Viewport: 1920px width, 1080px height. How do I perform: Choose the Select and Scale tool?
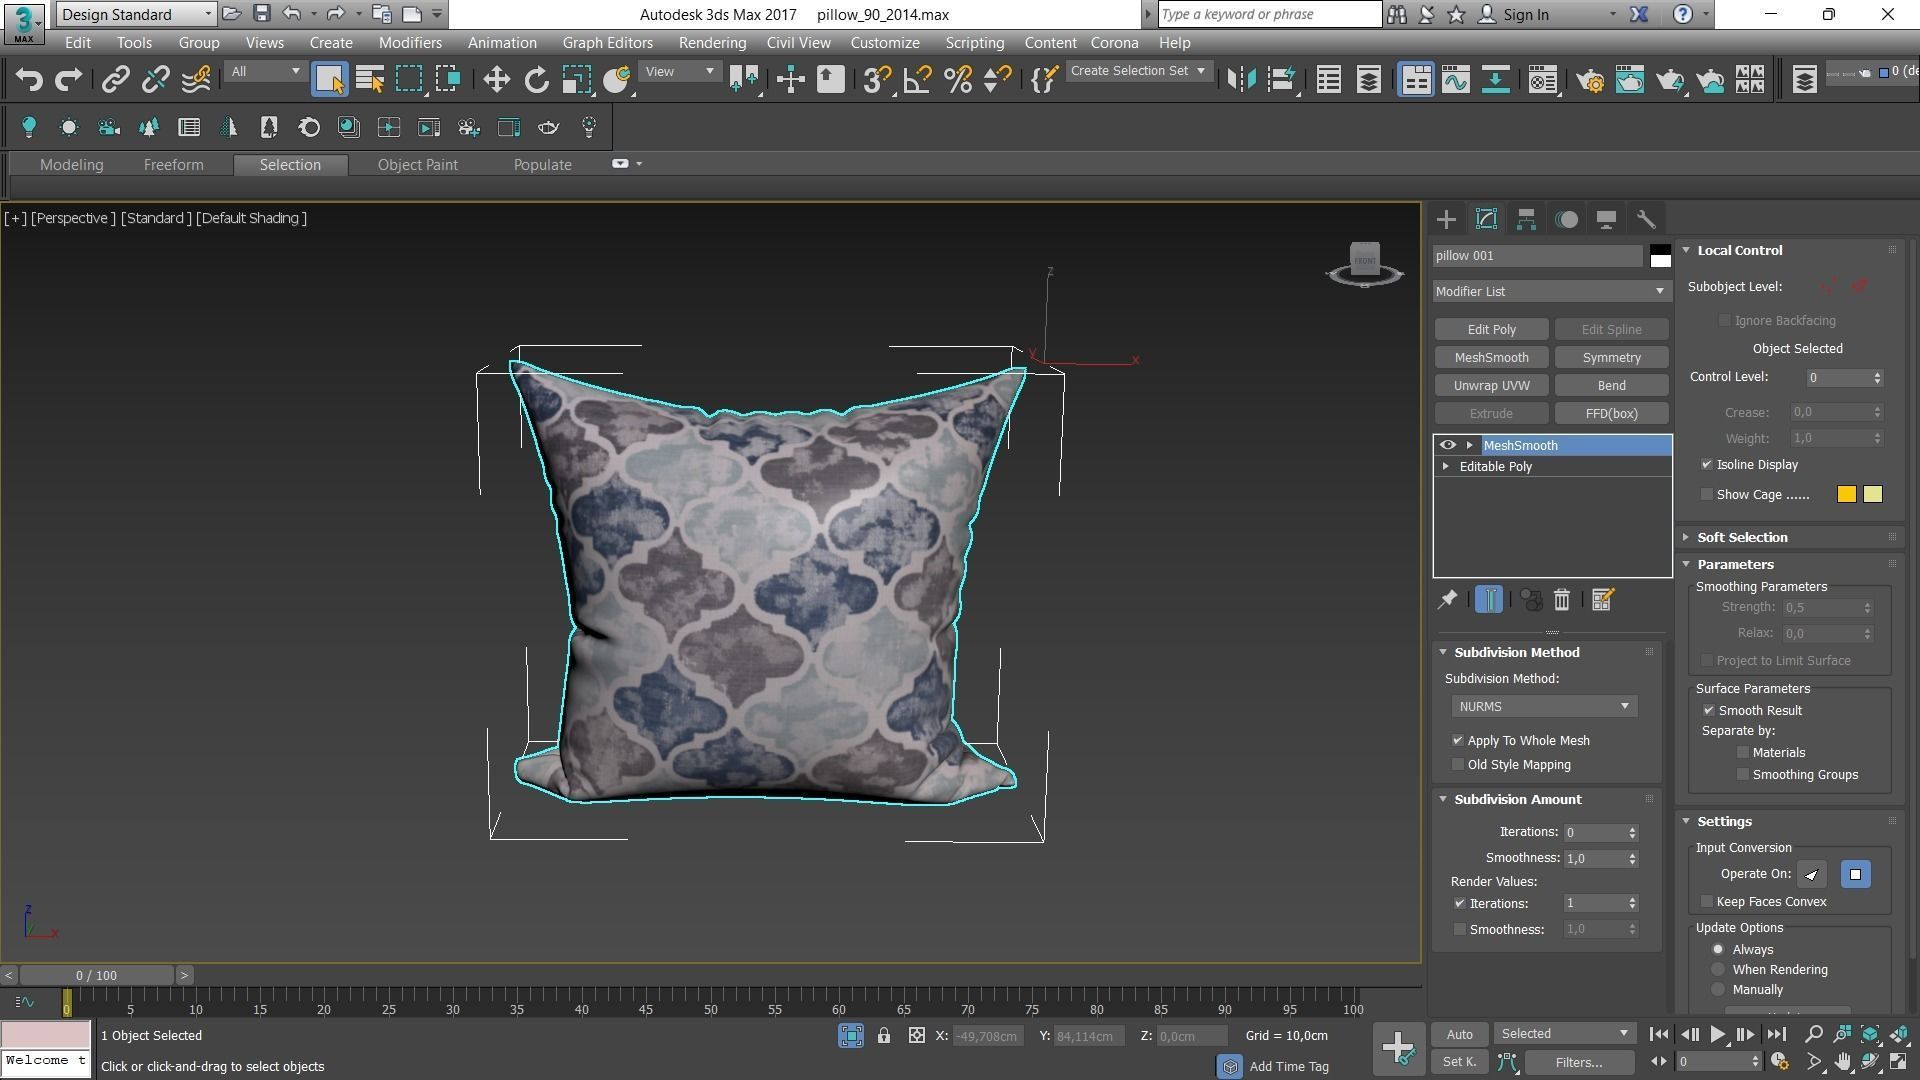point(576,79)
